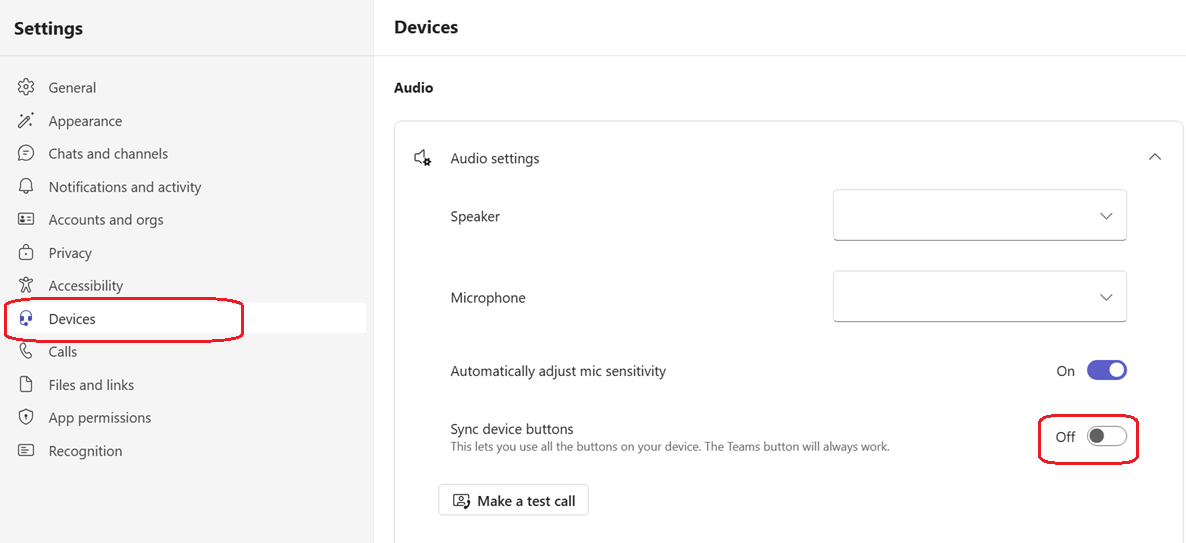
Task: Click the Sync device buttons label
Action: (512, 429)
